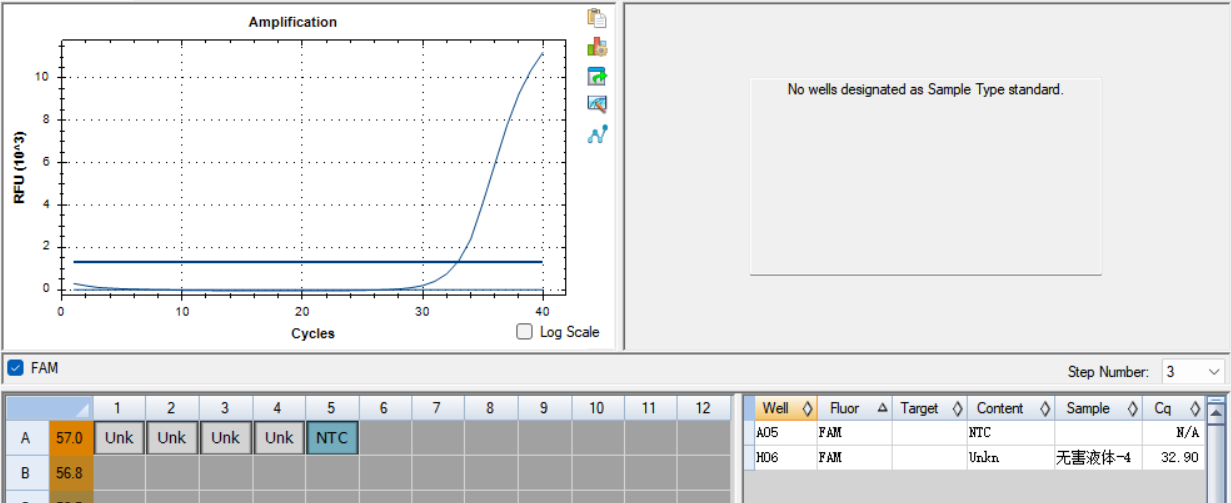Image resolution: width=1231 pixels, height=503 pixels.
Task: Click the export chart icon
Action: pos(597,76)
